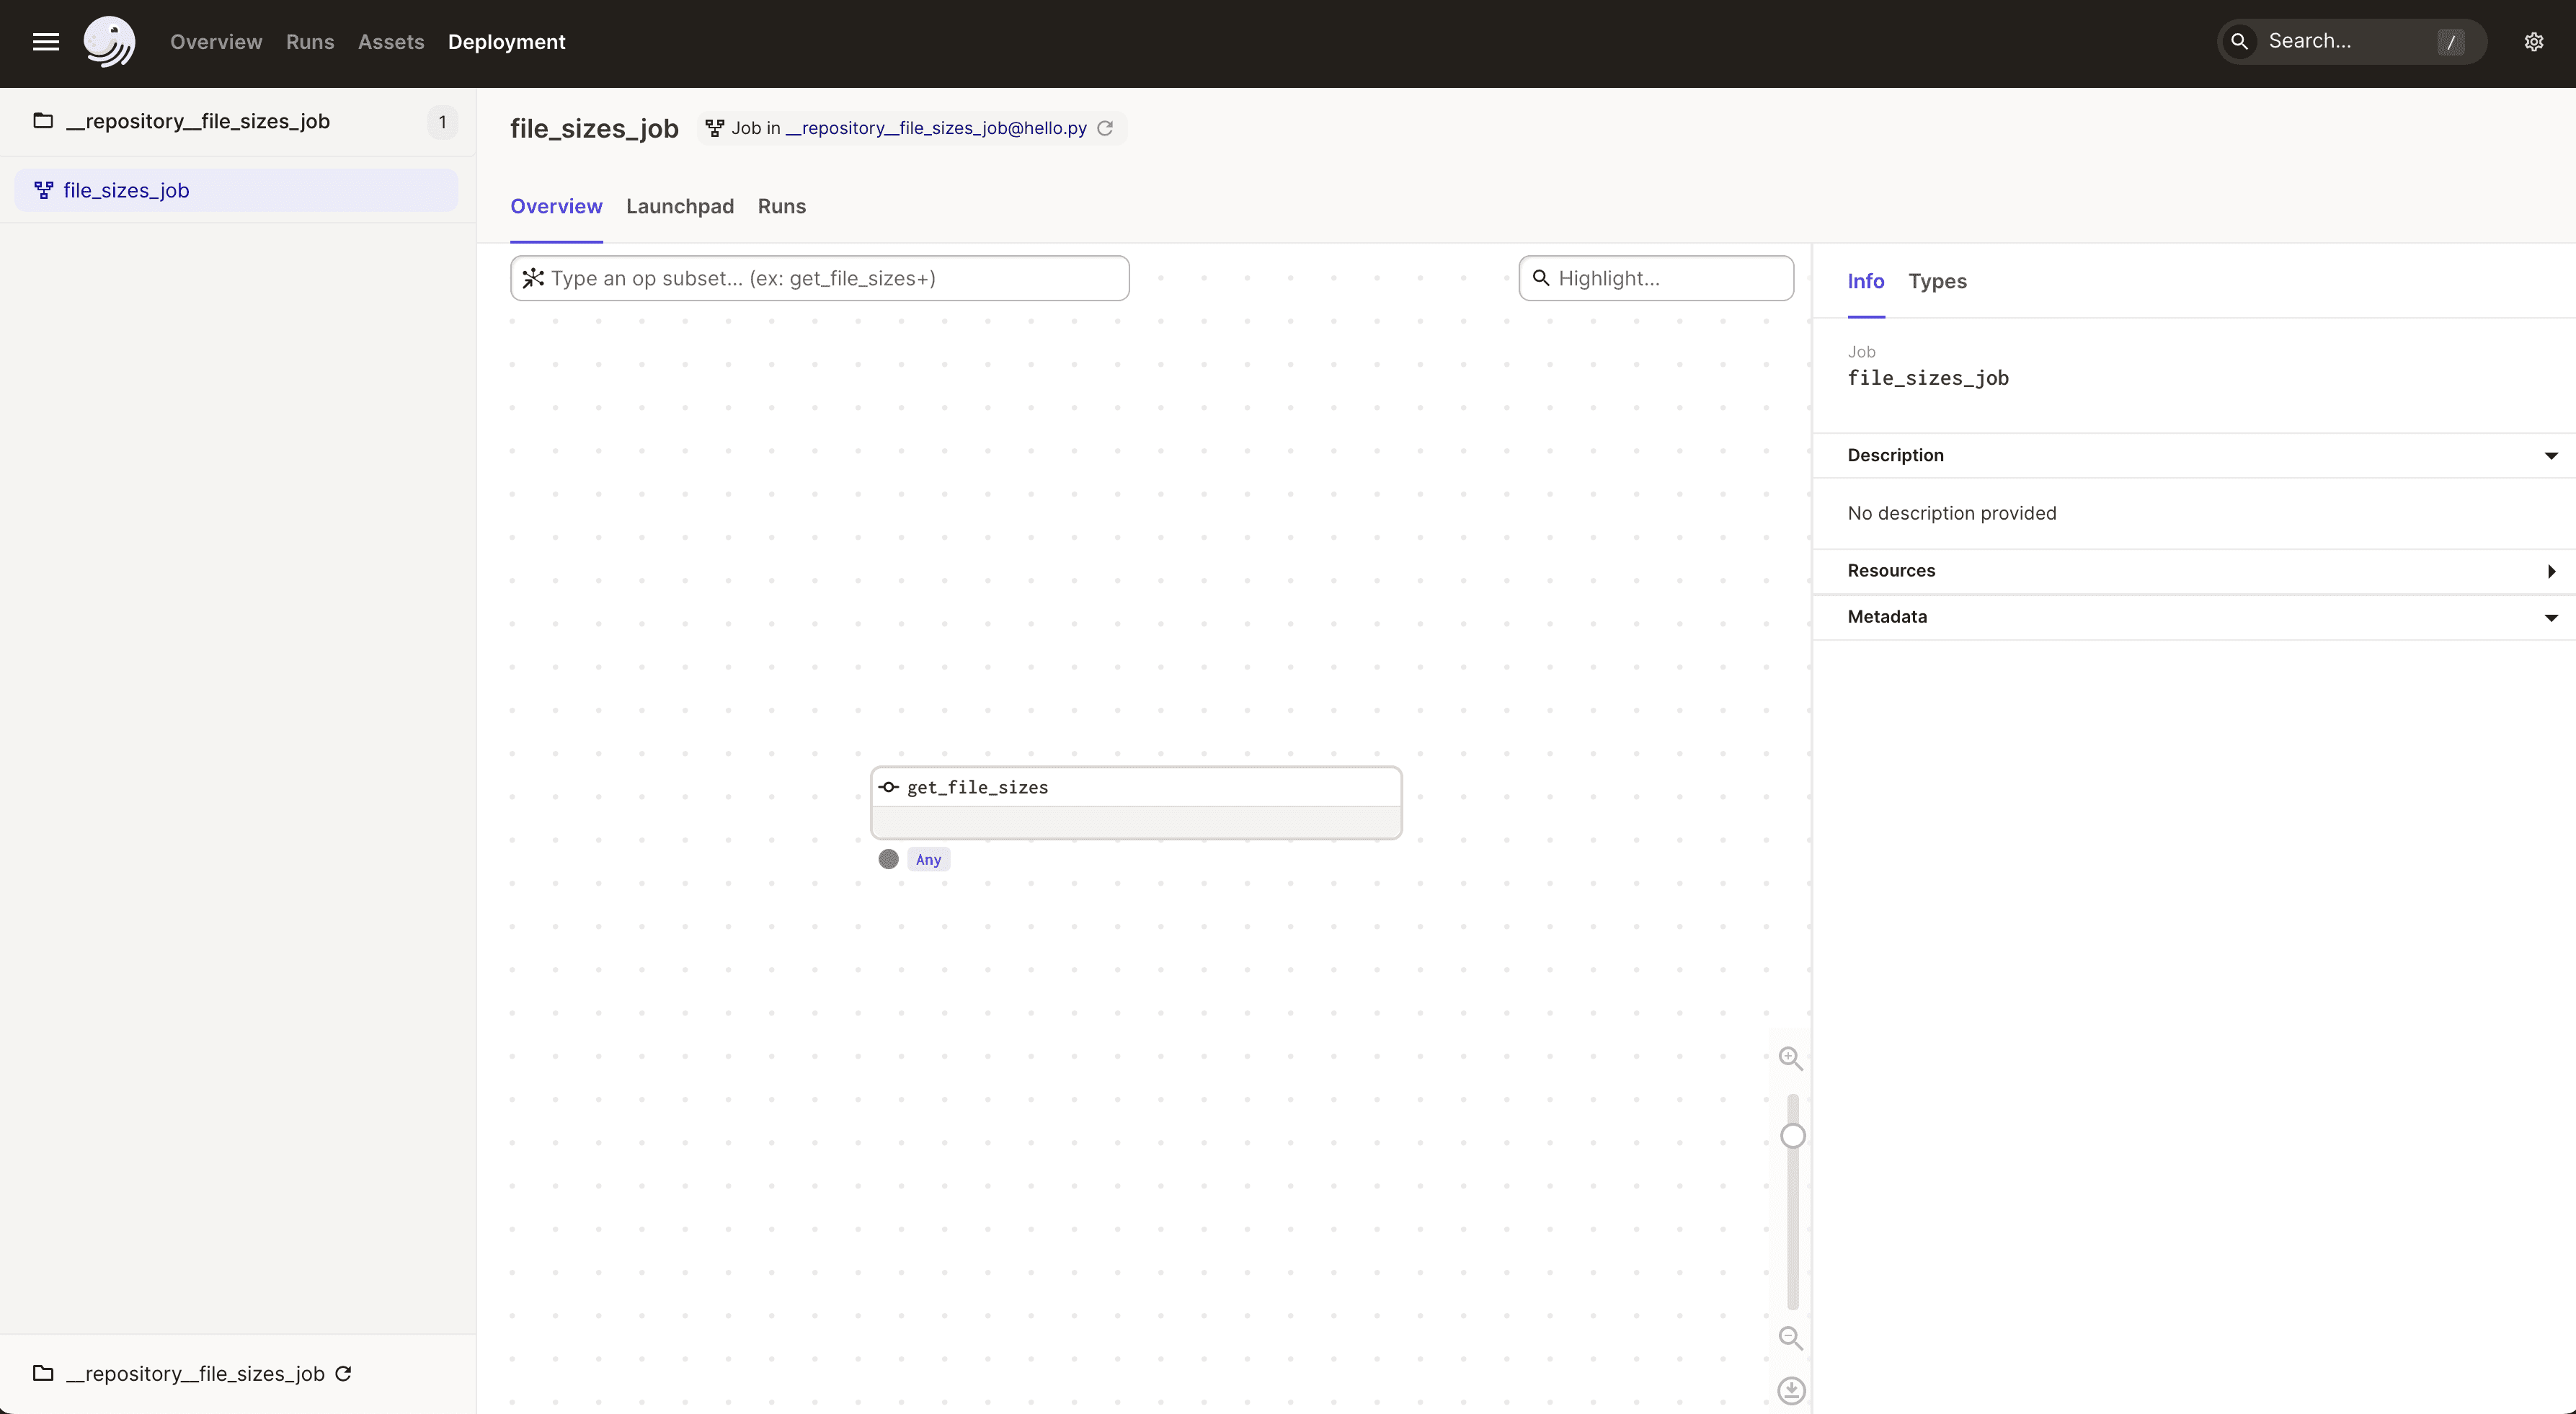
Task: Click the Dagster logo icon
Action: [109, 42]
